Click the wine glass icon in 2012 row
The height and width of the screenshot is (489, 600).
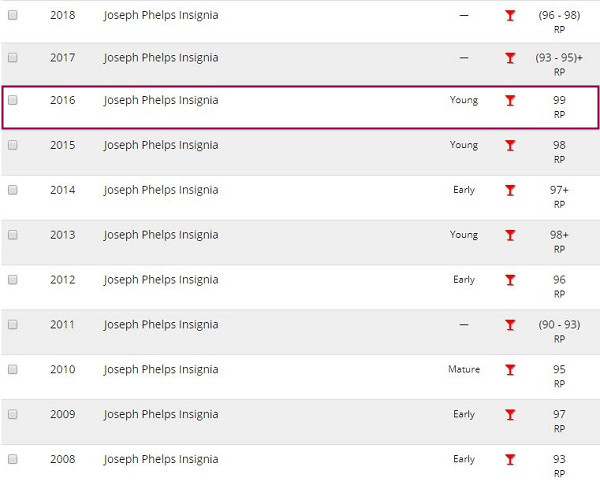pos(510,280)
